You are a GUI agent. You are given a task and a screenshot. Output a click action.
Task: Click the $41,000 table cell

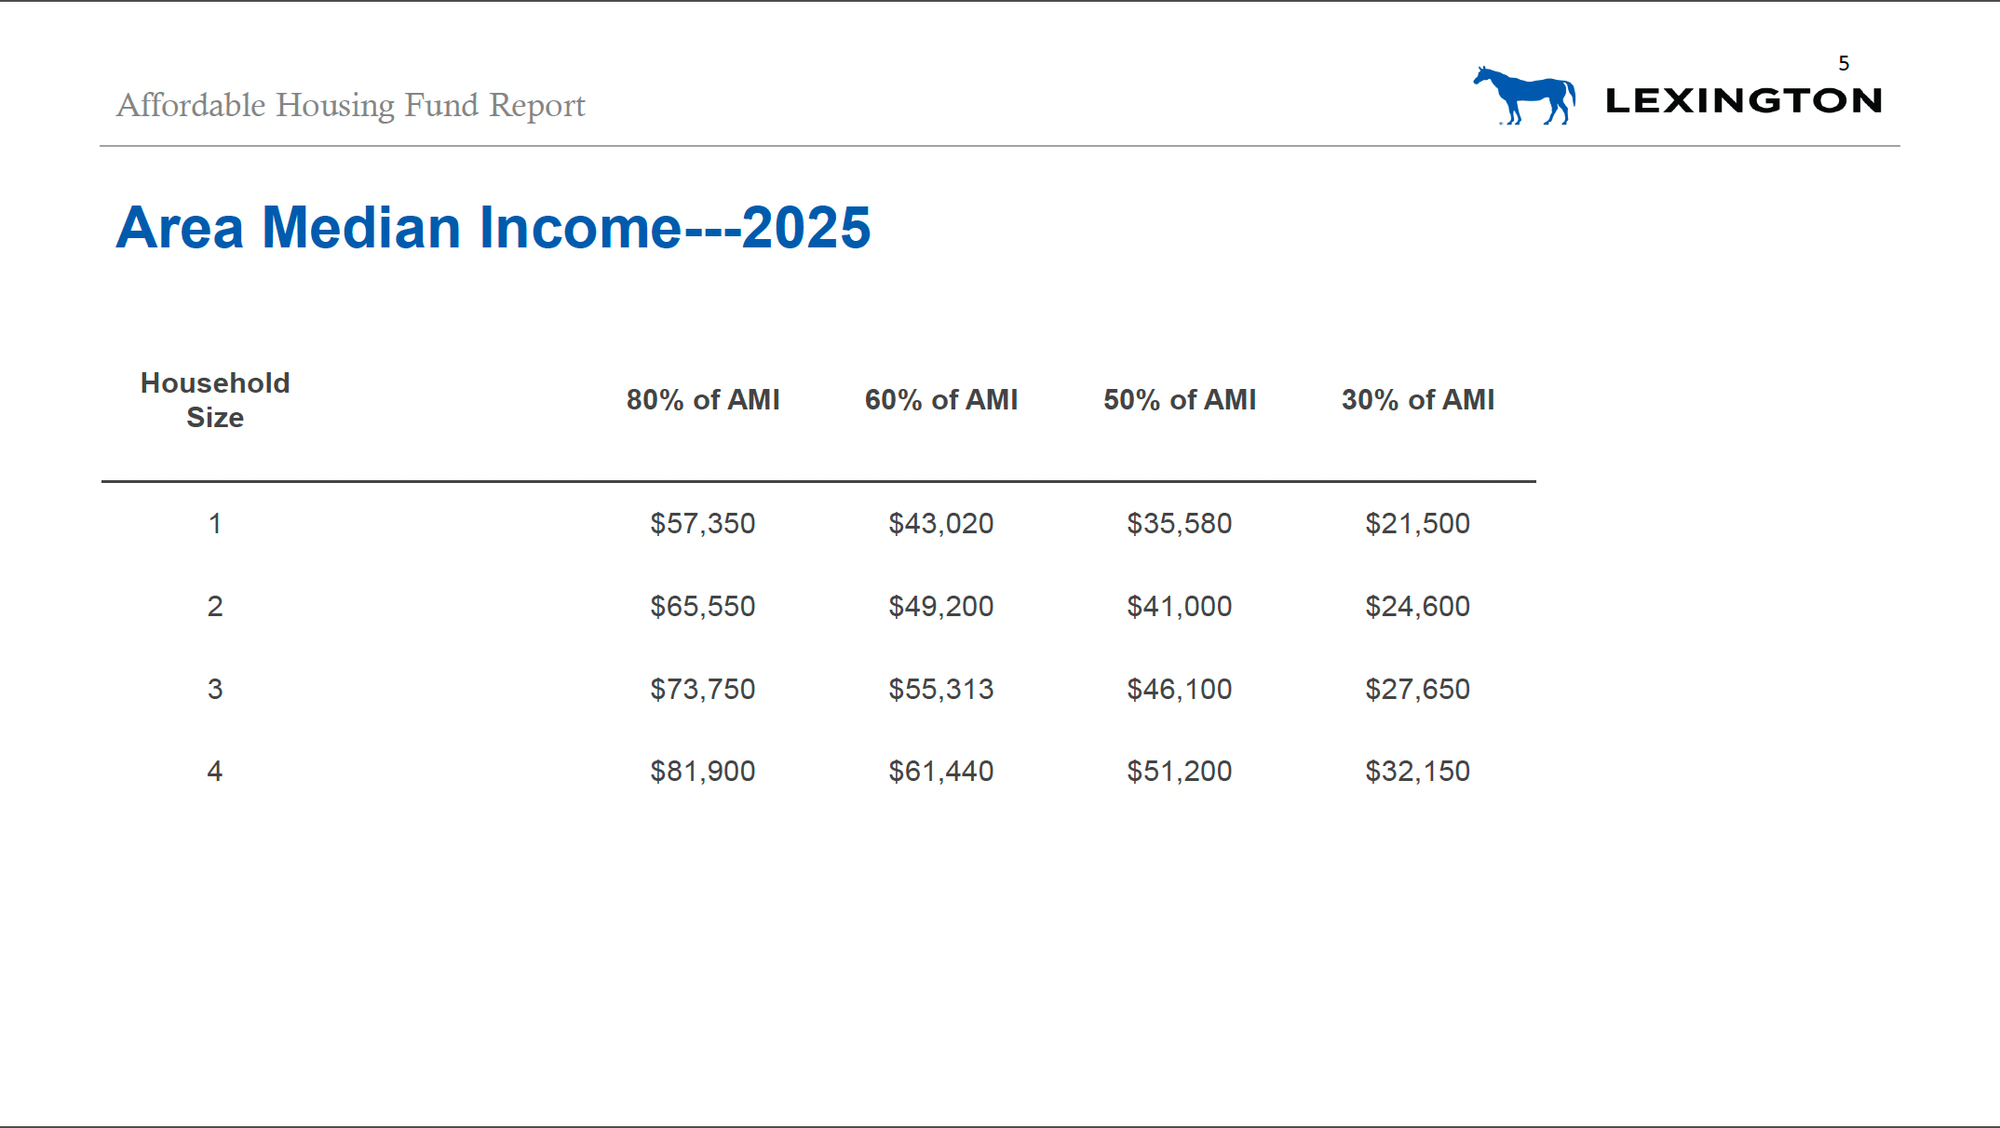[x=1179, y=606]
